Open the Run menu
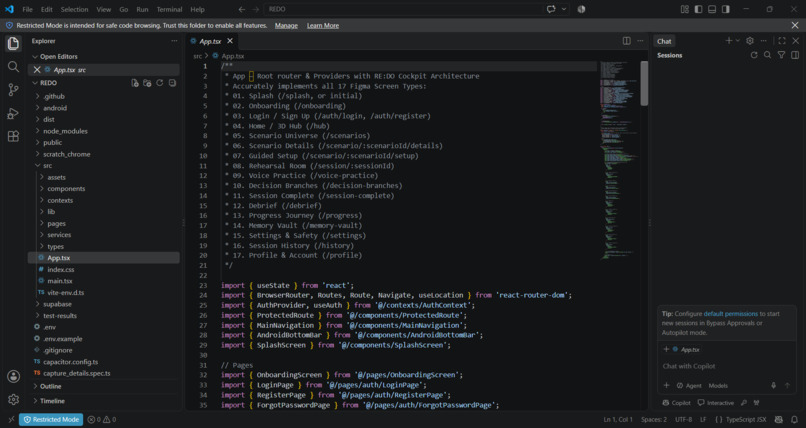Image resolution: width=806 pixels, height=428 pixels. coord(142,9)
